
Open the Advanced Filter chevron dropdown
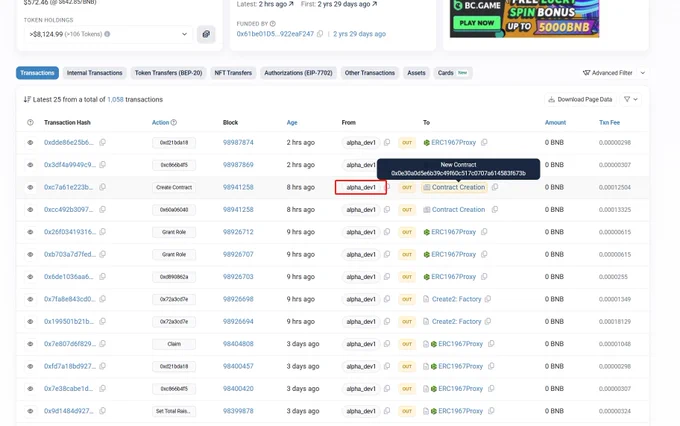click(643, 73)
